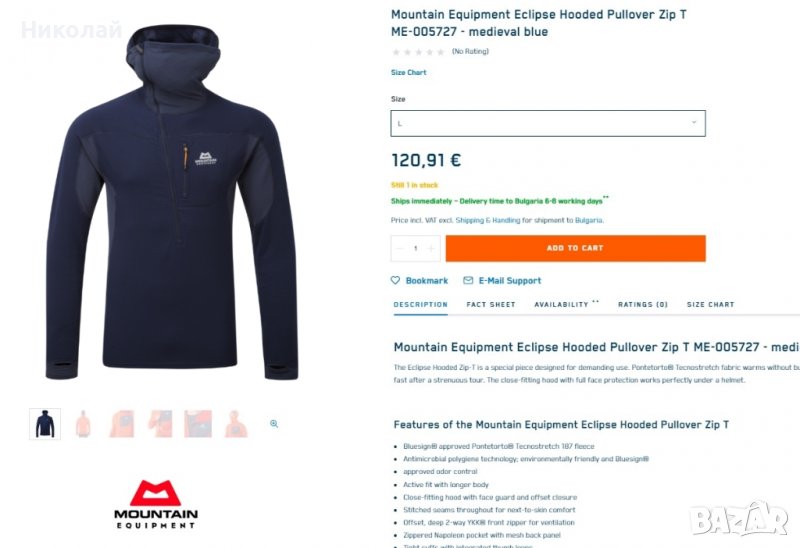Switch to the Fact Sheet tab
Screen dimensions: 800x548
[x=491, y=305]
